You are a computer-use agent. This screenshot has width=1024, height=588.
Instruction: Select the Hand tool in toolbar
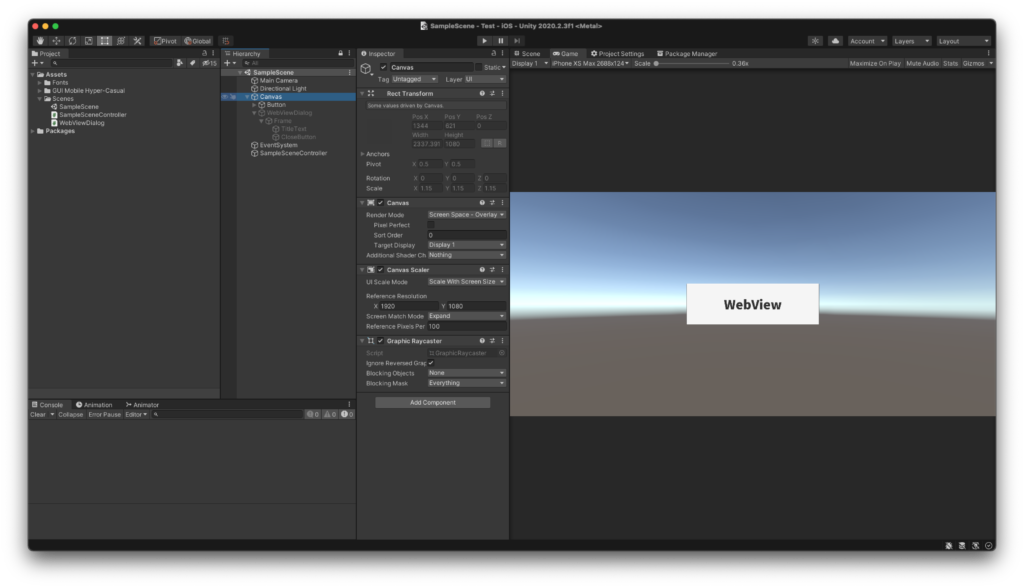click(40, 41)
